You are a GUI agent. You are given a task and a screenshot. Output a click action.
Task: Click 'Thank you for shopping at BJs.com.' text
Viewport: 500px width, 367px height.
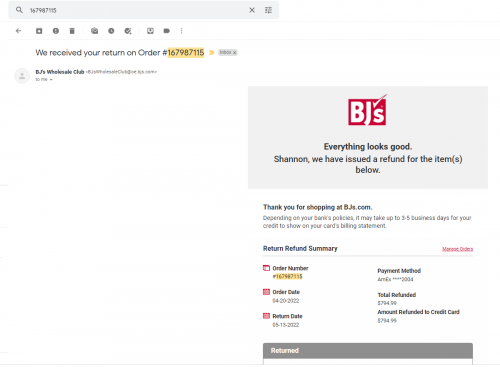(317, 207)
